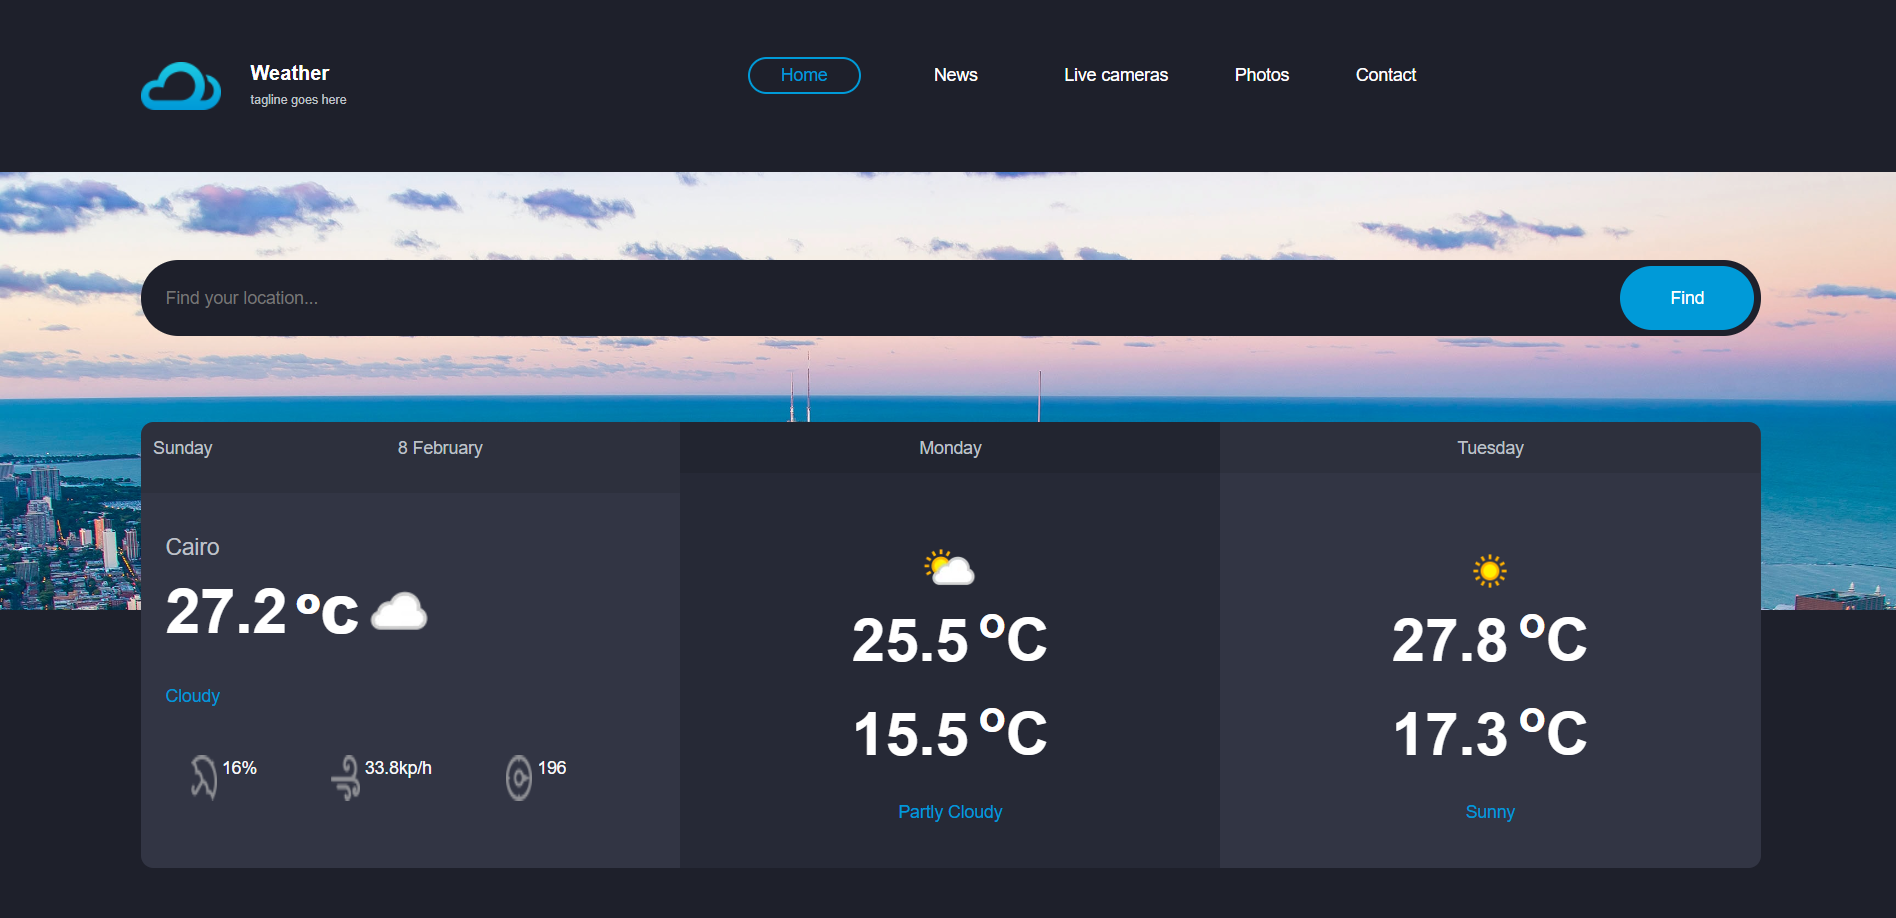This screenshot has width=1896, height=918.
Task: Click the Partly Cloudy condition label
Action: (950, 812)
